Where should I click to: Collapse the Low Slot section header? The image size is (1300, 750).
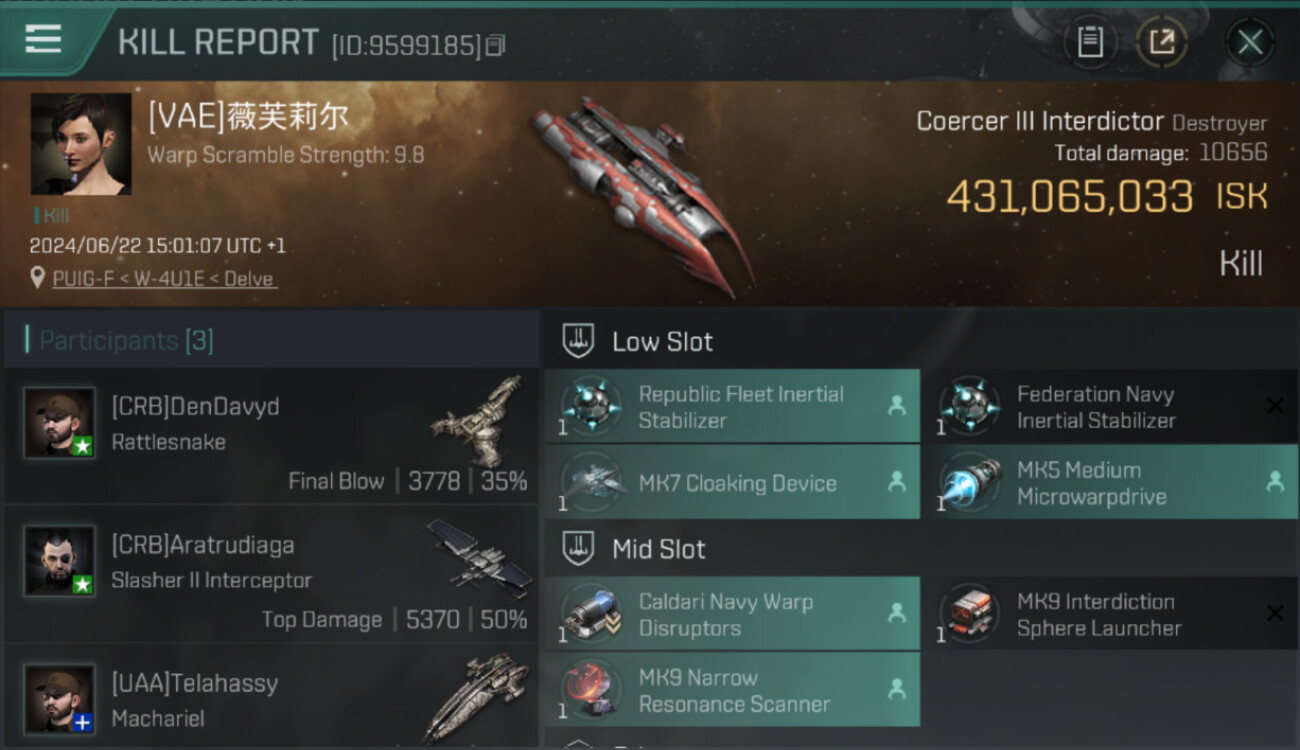click(x=920, y=342)
